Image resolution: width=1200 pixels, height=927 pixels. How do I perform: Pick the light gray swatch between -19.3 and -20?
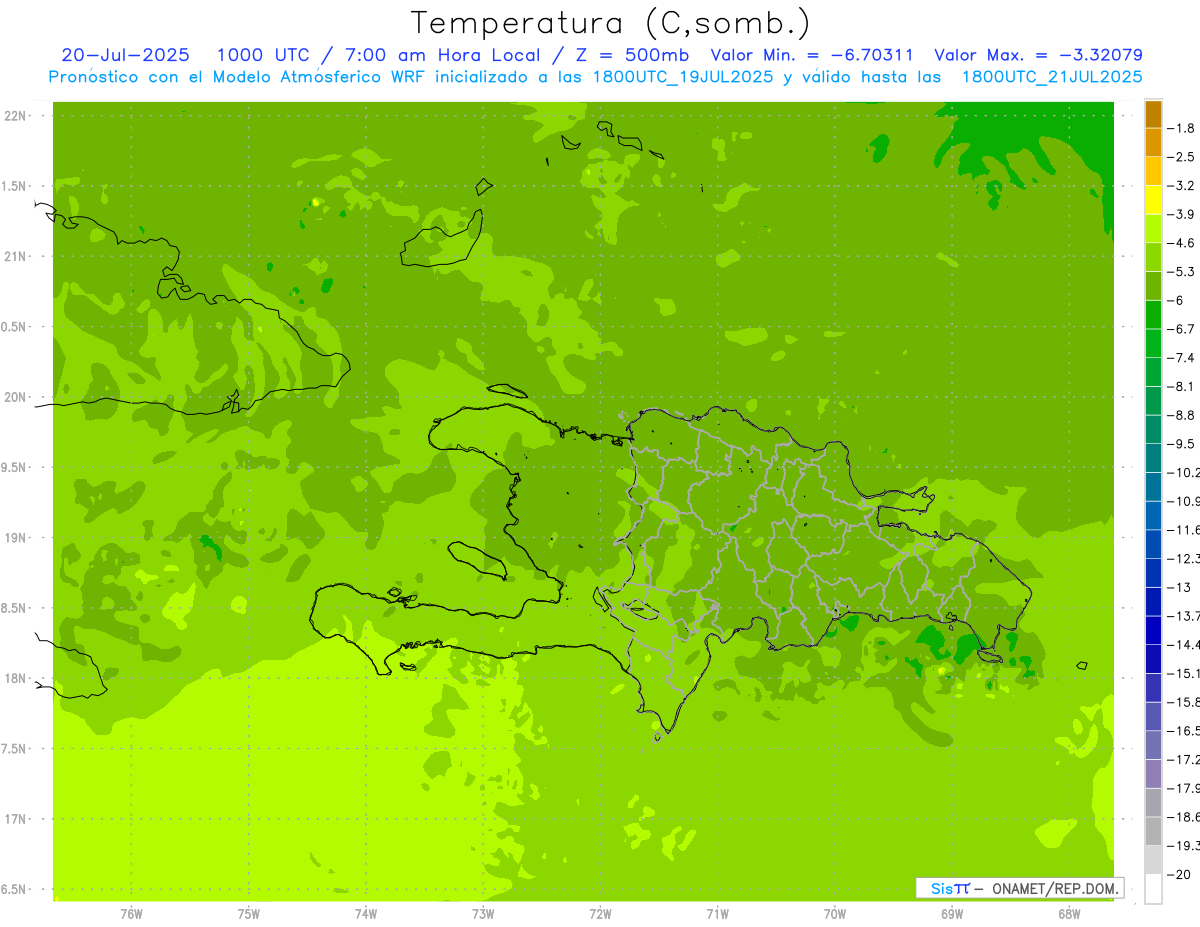(x=1153, y=860)
